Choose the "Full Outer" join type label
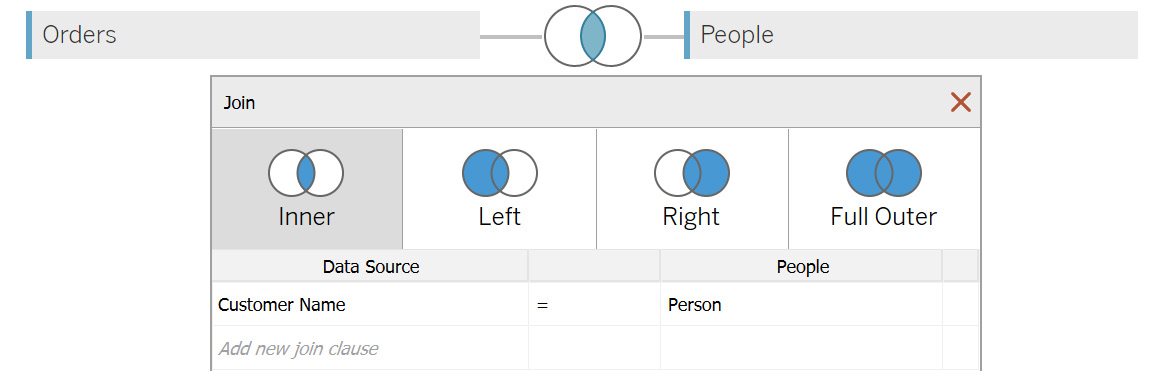The image size is (1149, 371). point(884,217)
